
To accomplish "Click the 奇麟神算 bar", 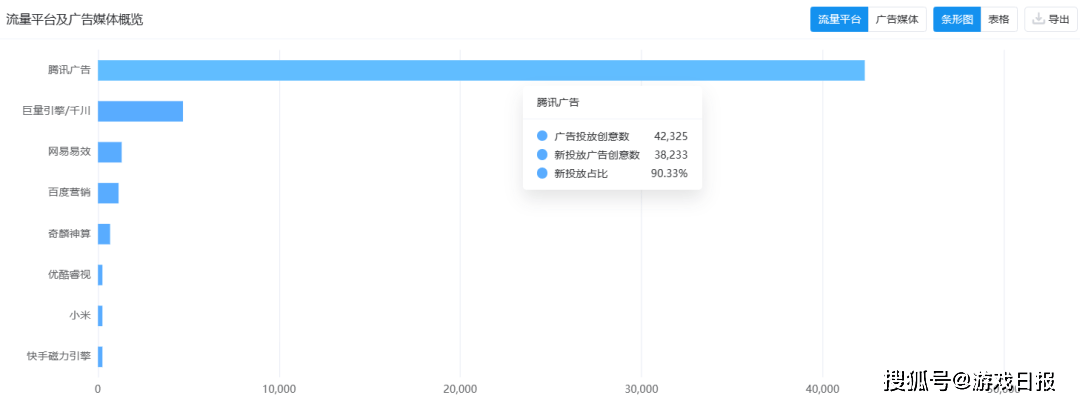I will click(x=104, y=234).
